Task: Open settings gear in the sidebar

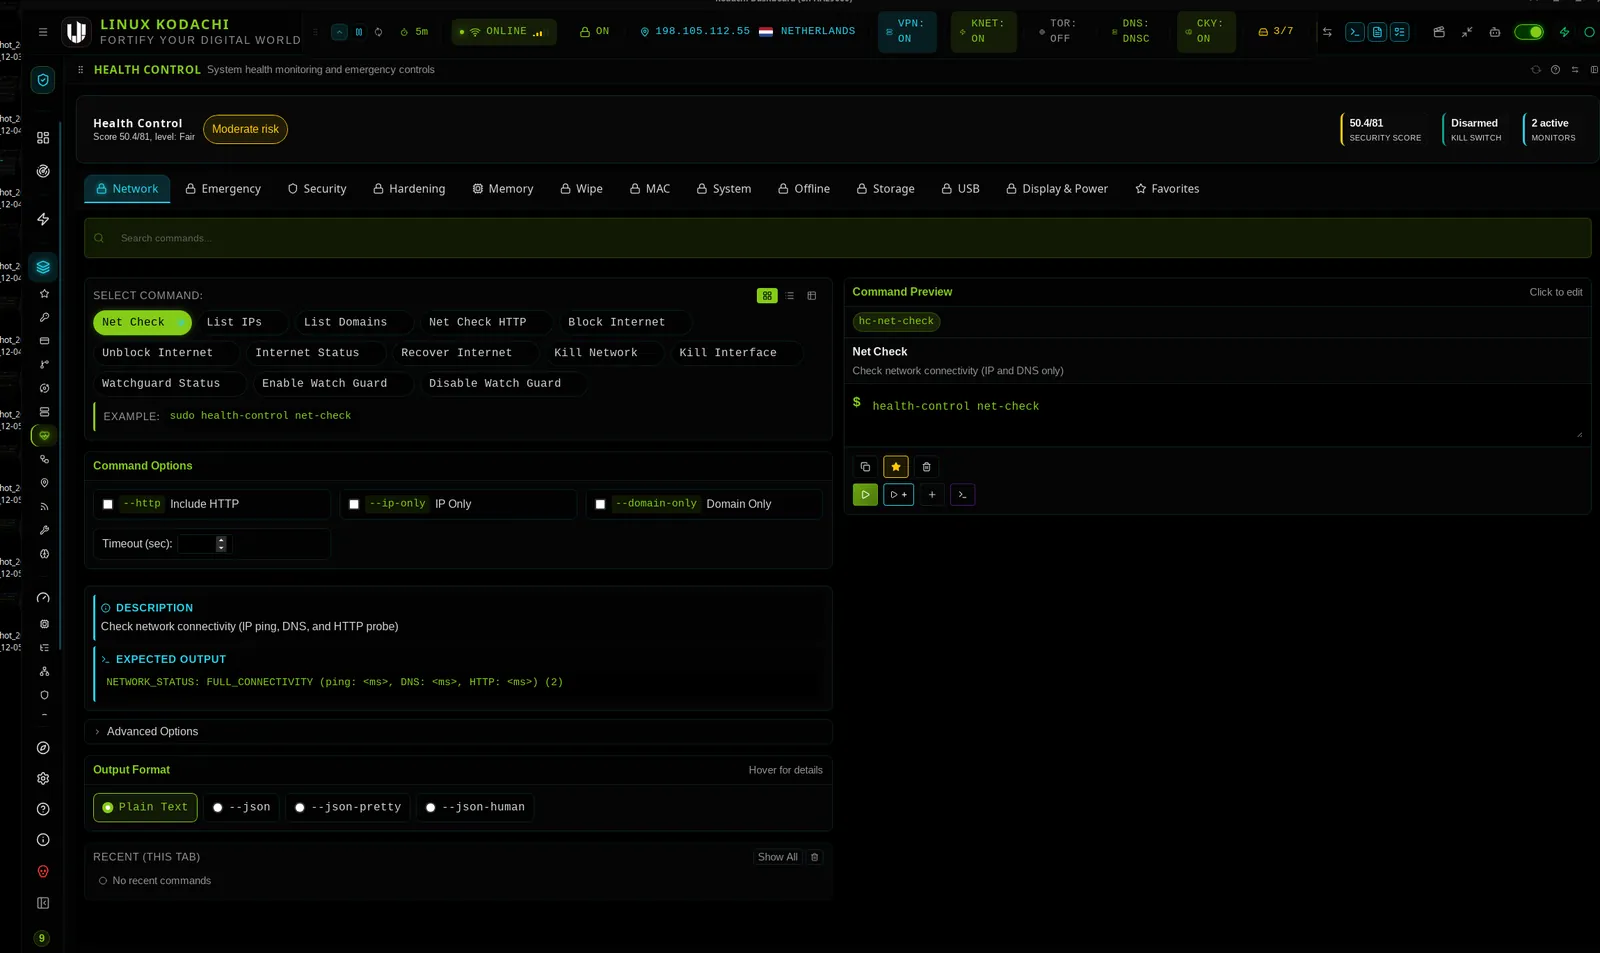Action: point(43,779)
